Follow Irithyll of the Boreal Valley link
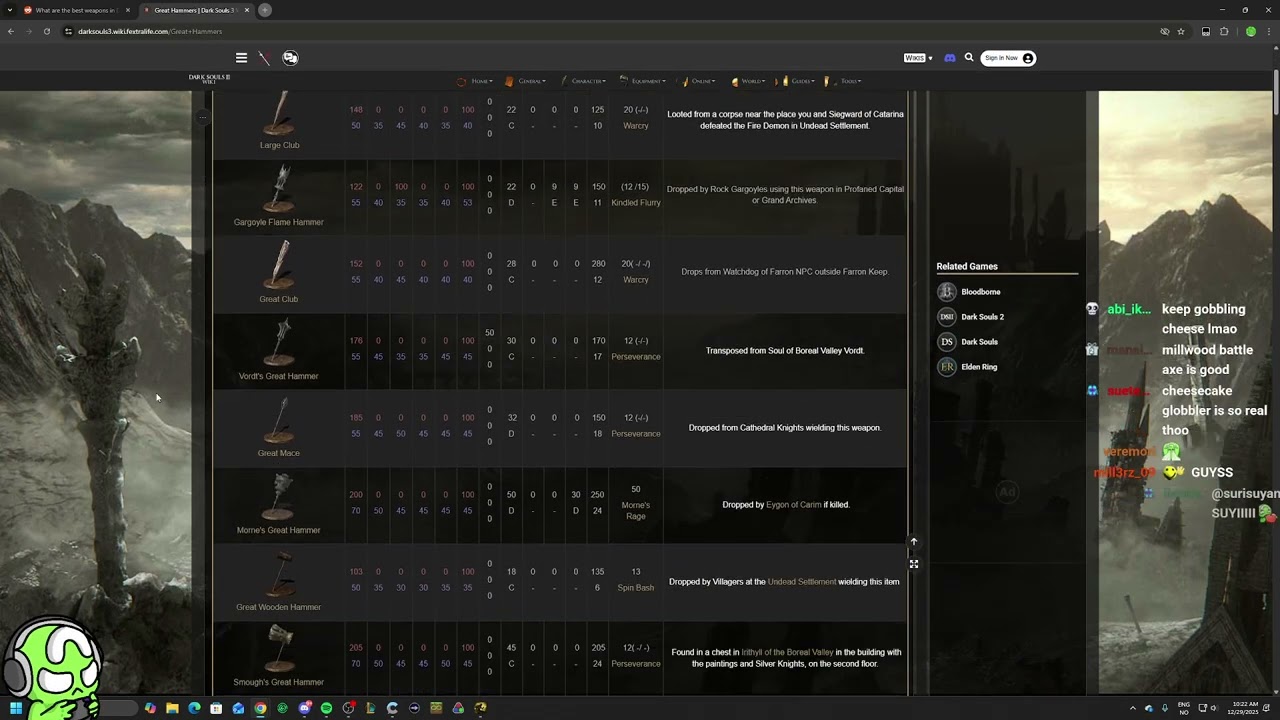This screenshot has width=1280, height=720. [787, 652]
